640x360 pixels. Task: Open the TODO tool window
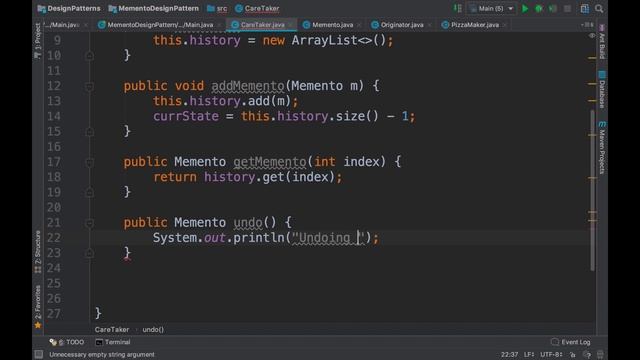click(x=67, y=342)
